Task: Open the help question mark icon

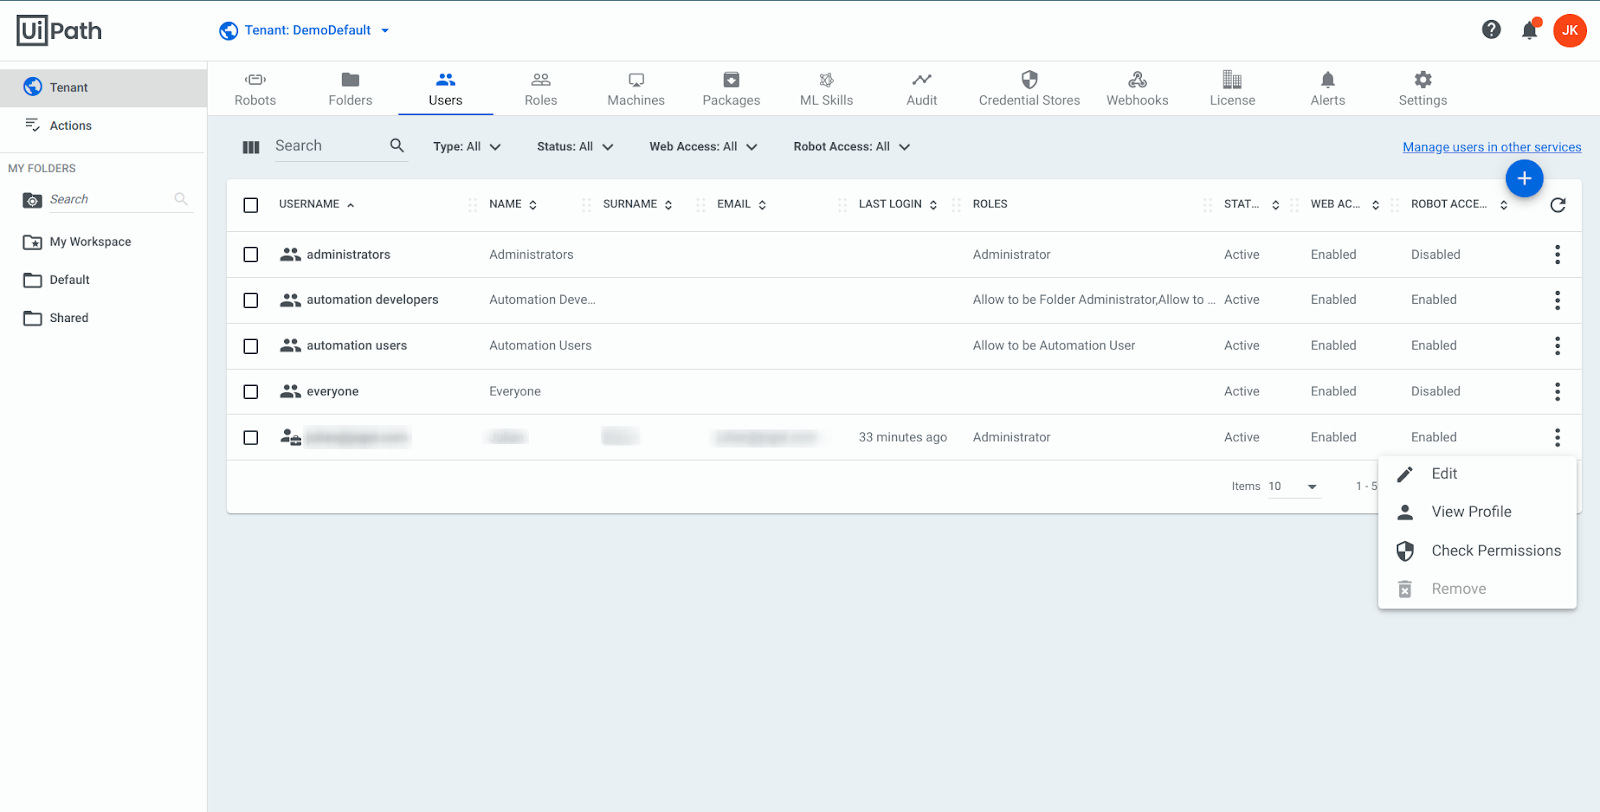Action: pos(1491,30)
